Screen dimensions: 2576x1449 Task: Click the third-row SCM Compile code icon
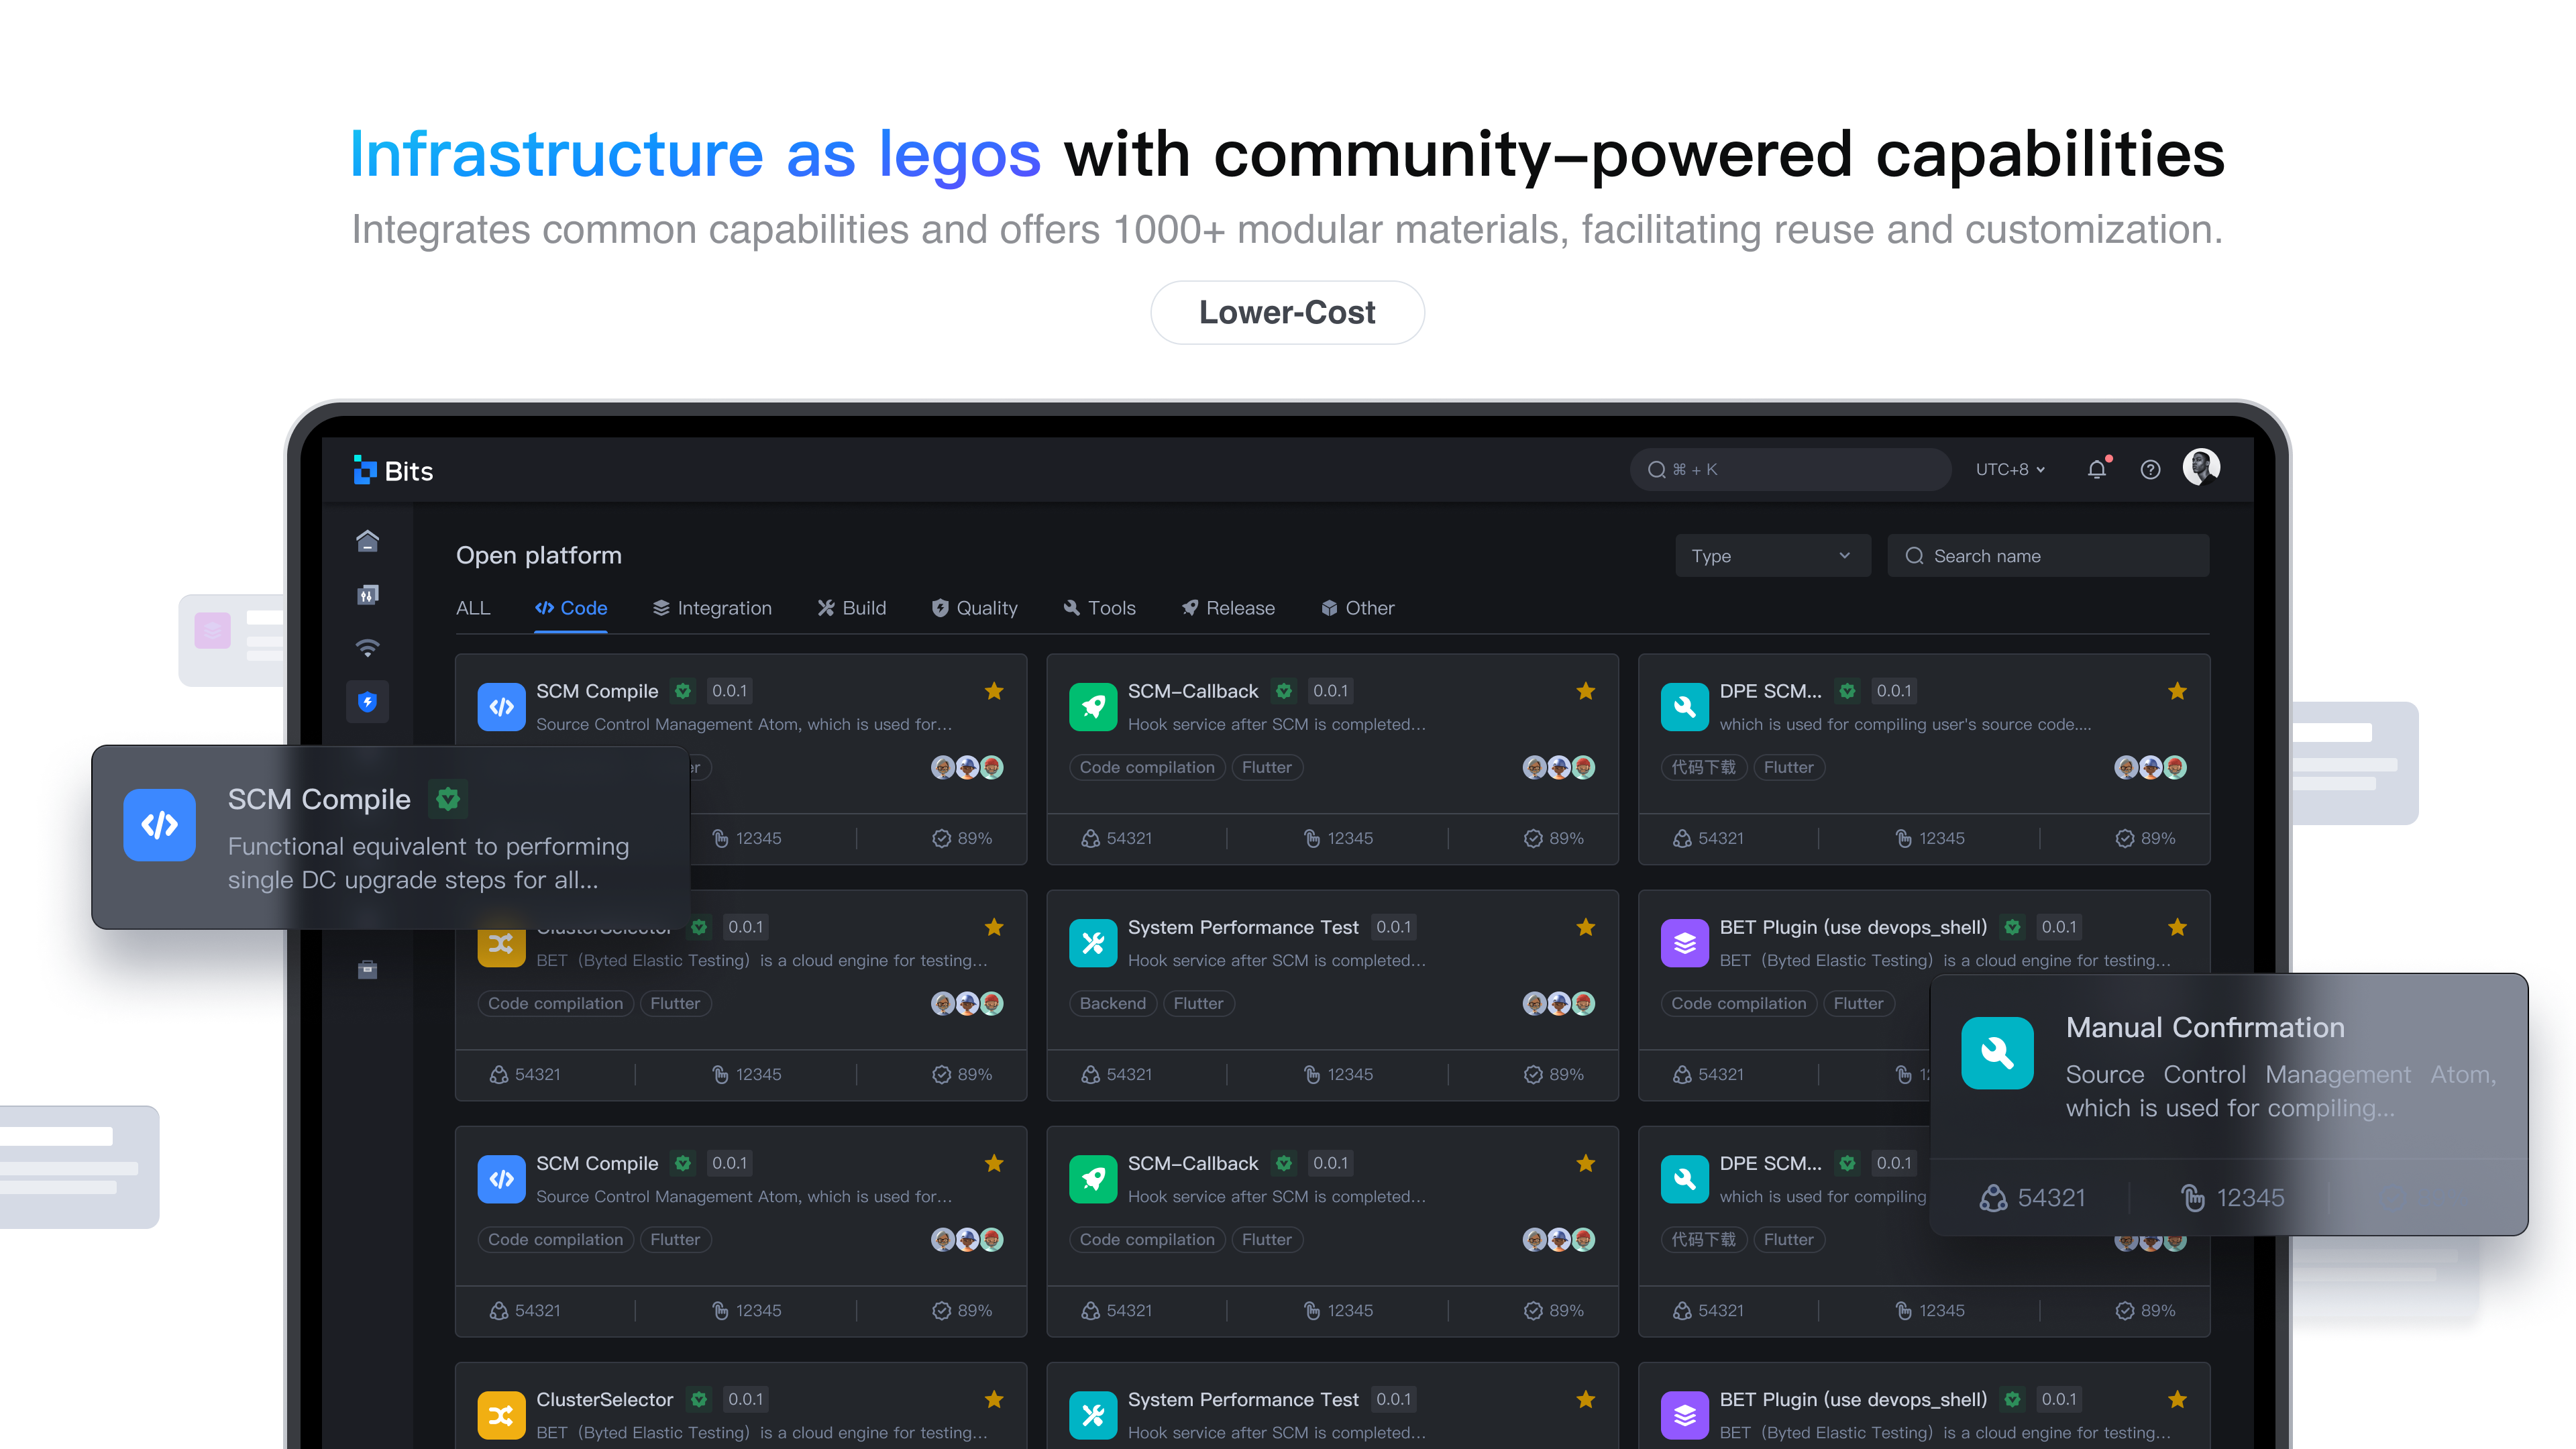(x=501, y=1179)
